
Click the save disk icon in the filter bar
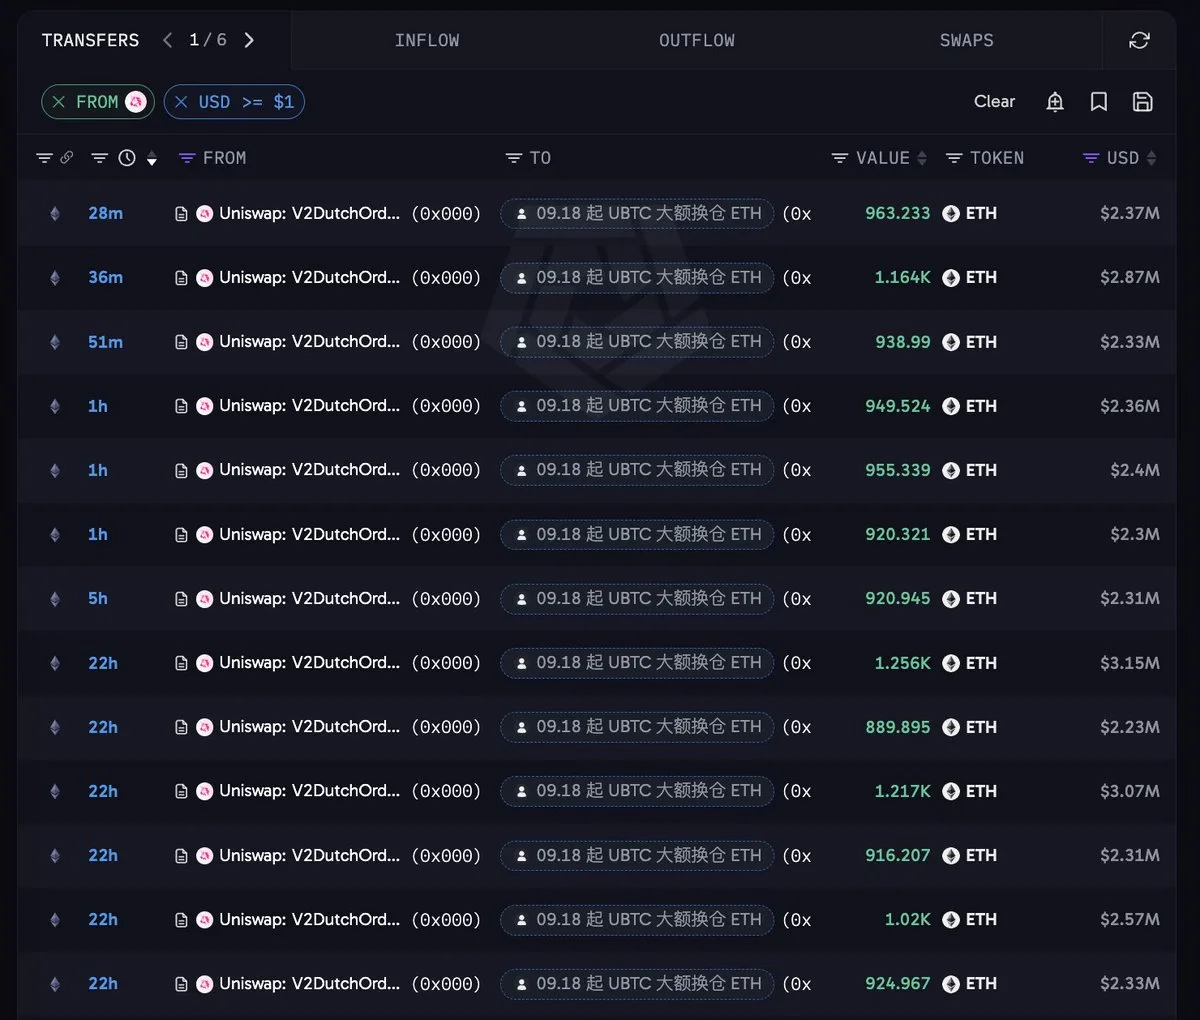(x=1142, y=102)
